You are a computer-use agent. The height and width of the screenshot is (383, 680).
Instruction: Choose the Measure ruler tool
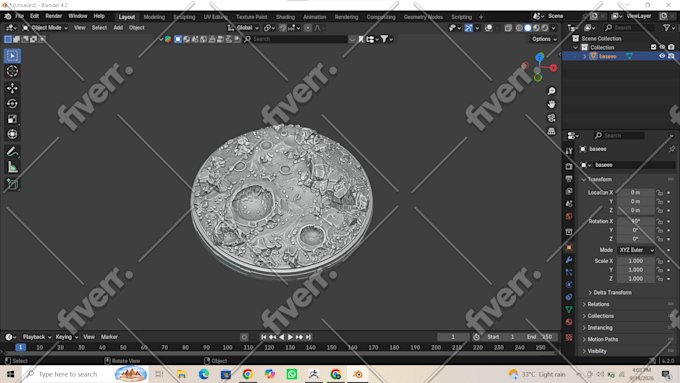(x=12, y=167)
